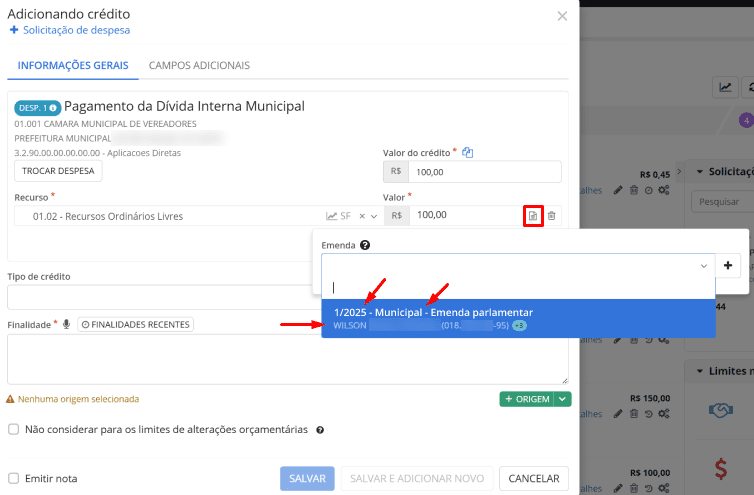The width and height of the screenshot is (754, 495).
Task: Collapse the Emenda dropdown list chevron
Action: click(x=703, y=266)
